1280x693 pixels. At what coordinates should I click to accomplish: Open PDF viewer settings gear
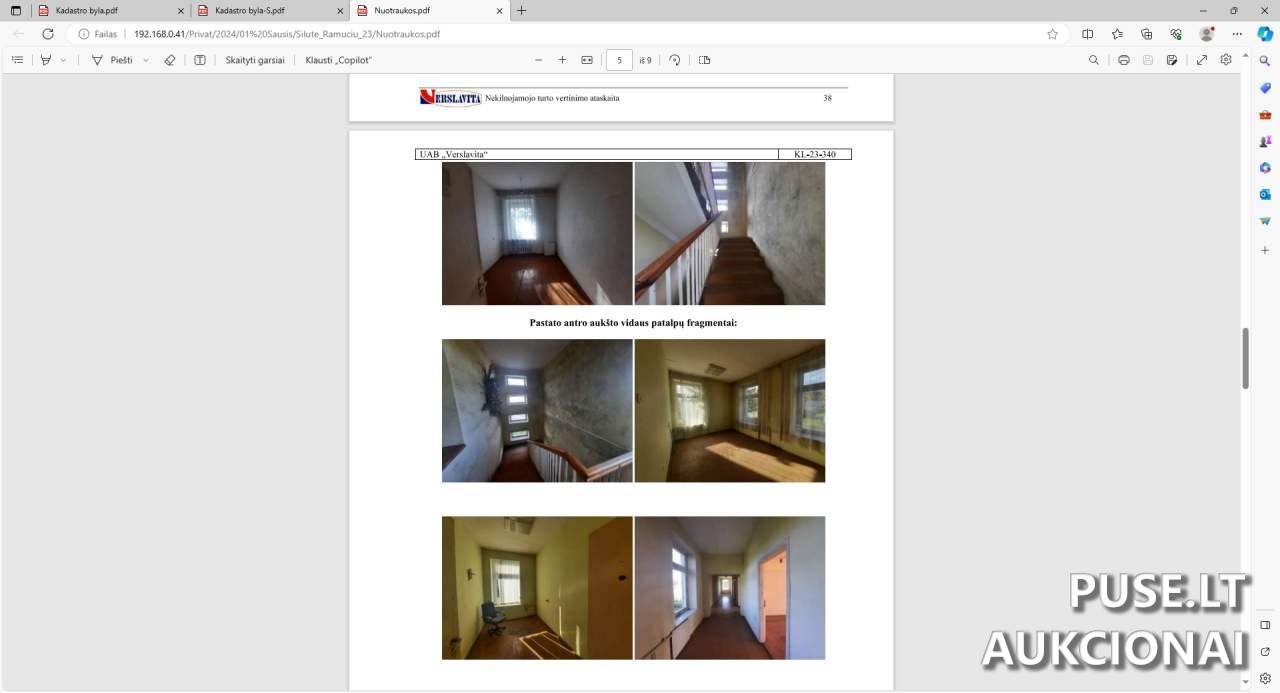coord(1226,60)
